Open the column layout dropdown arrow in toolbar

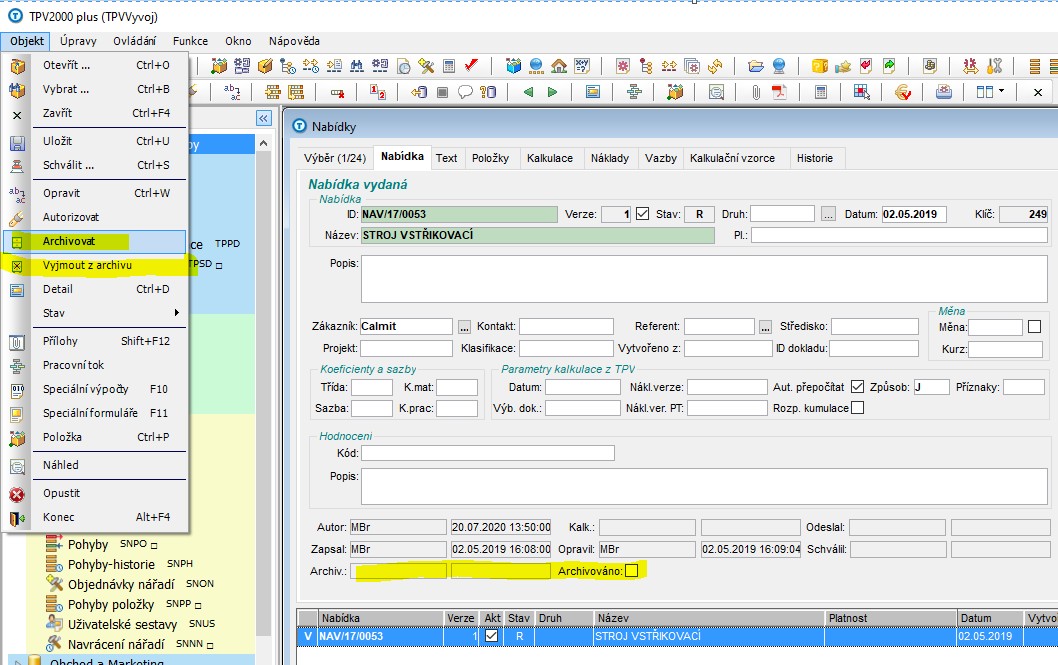(1001, 91)
